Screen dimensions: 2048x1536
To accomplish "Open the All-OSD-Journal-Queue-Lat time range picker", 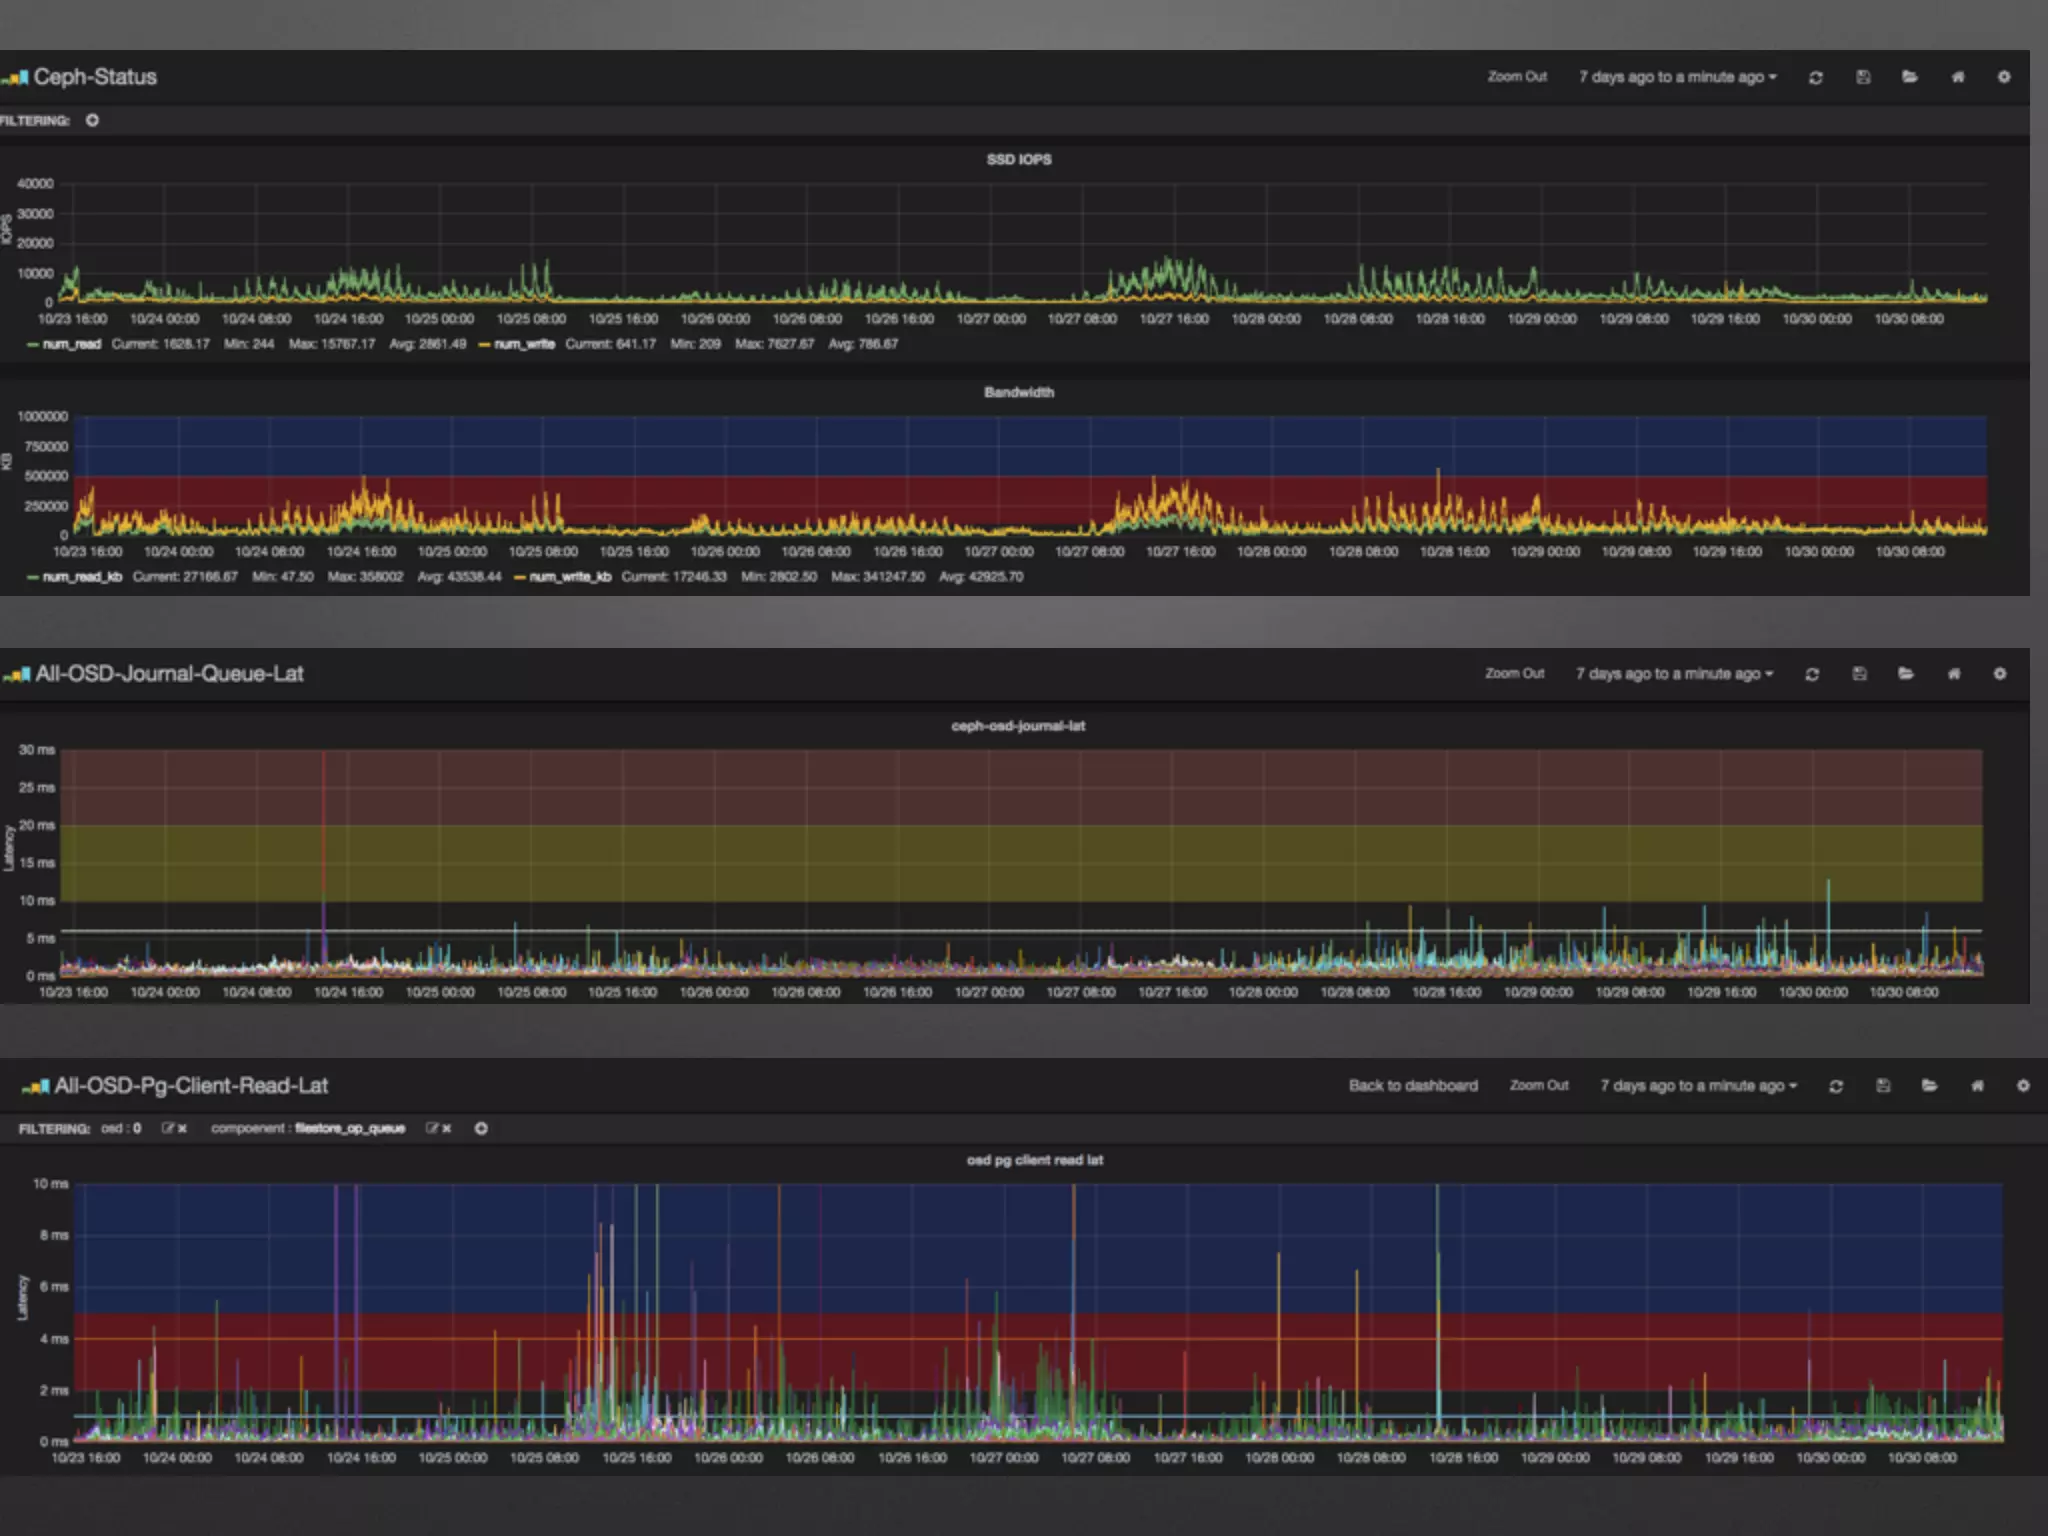I will point(1674,674).
